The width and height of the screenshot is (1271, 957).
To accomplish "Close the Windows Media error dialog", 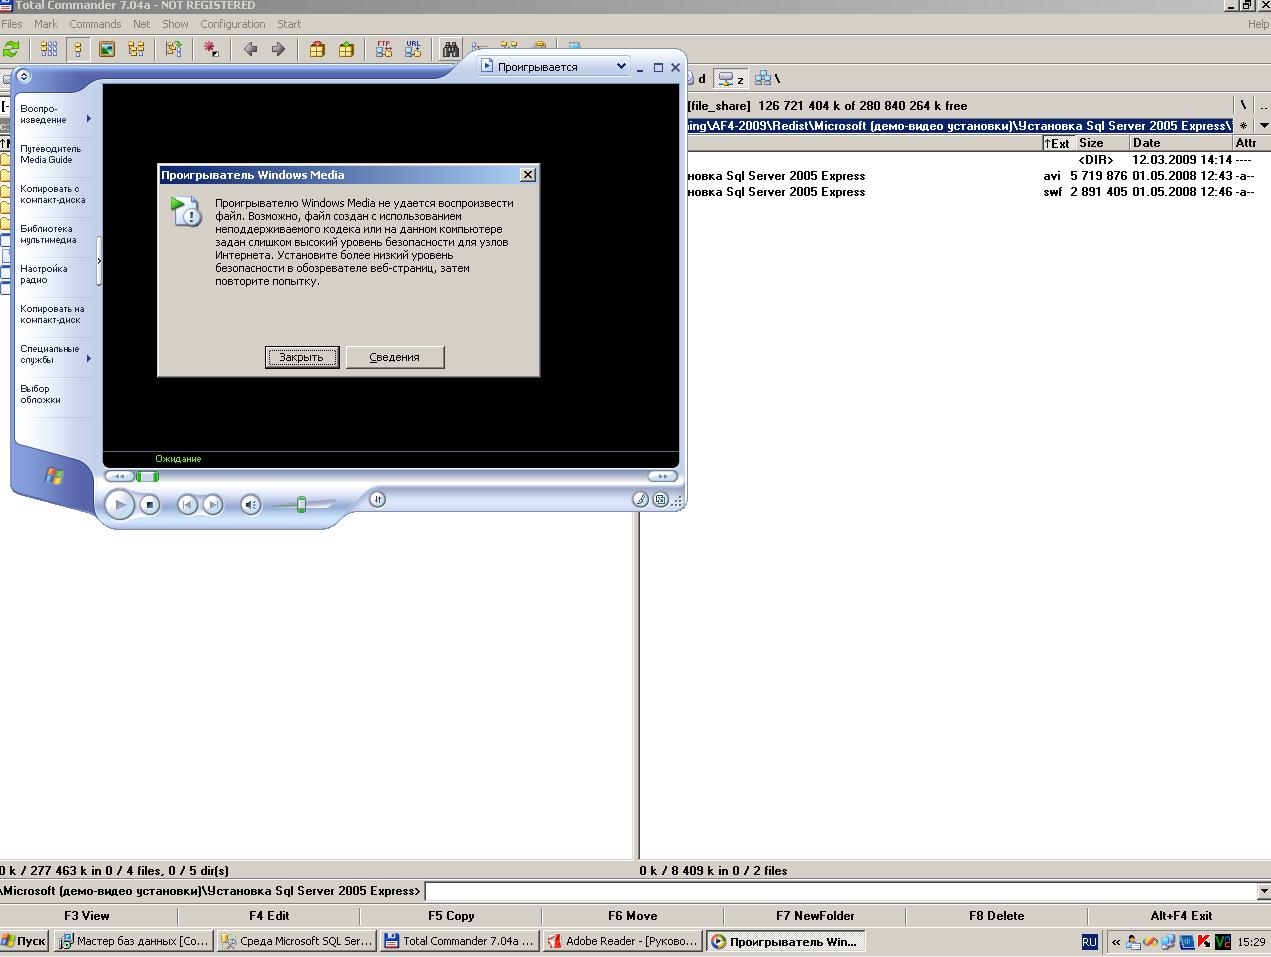I will click(x=528, y=175).
